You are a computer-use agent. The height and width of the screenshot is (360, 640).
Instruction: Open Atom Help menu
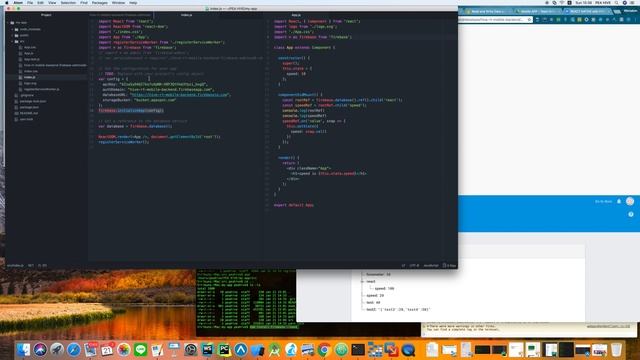pos(133,3)
